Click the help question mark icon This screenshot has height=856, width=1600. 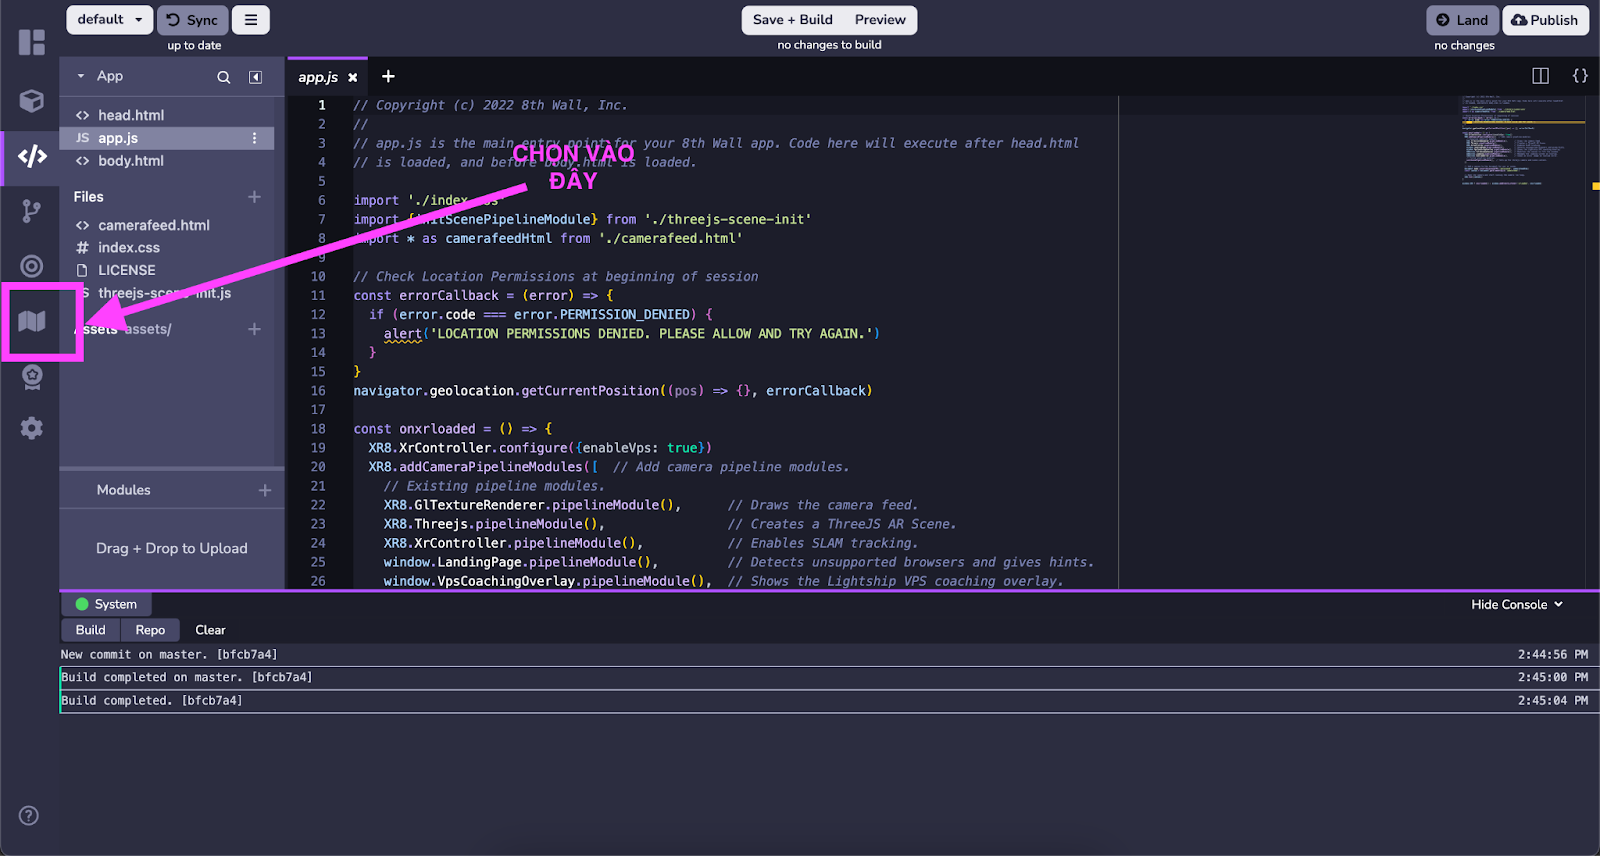click(x=29, y=815)
